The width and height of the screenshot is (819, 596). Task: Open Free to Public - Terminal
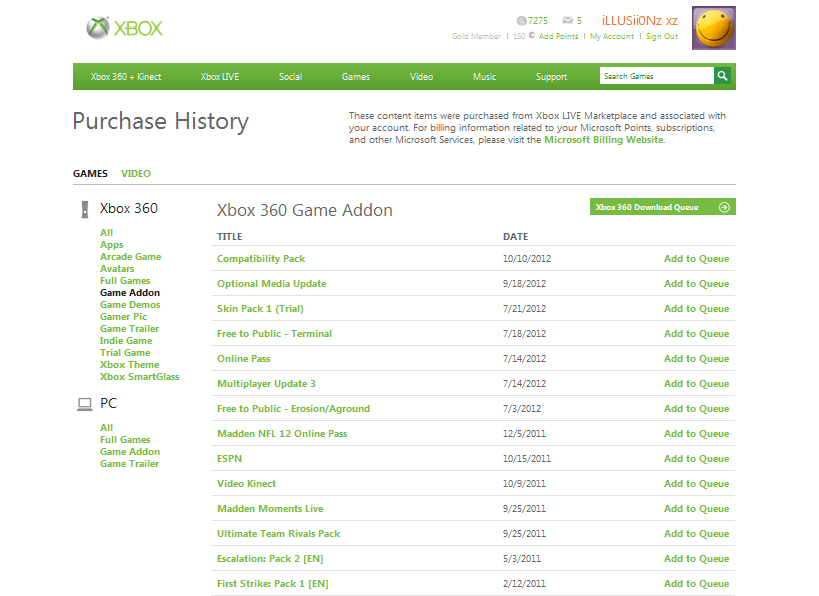point(274,334)
